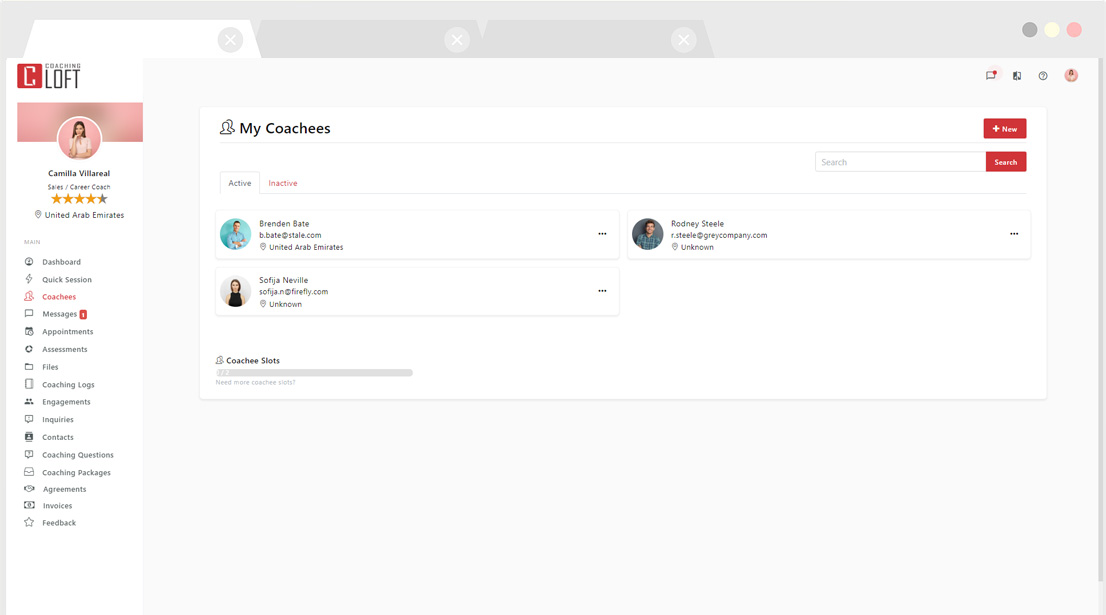Screen dimensions: 1106x615
Task: Click the Appointments calendar icon
Action: pos(29,331)
